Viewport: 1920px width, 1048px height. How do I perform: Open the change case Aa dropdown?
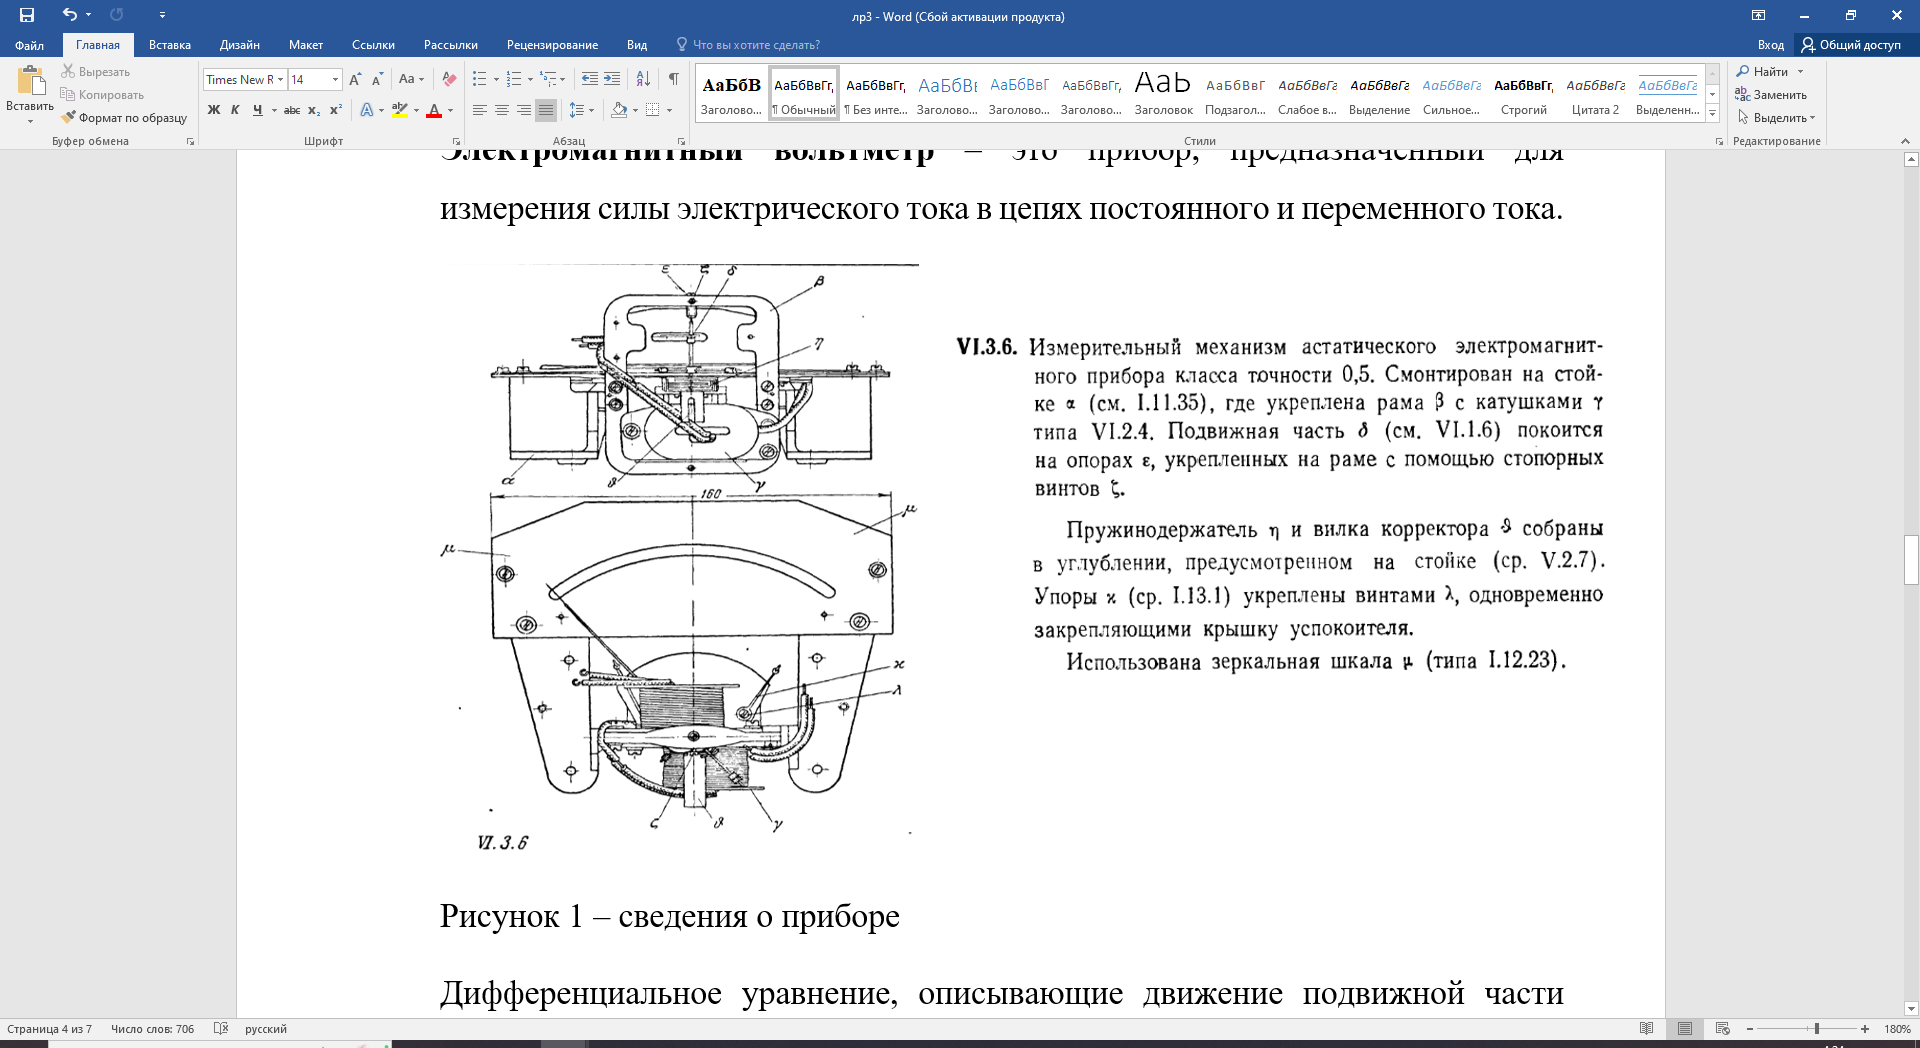(x=411, y=79)
